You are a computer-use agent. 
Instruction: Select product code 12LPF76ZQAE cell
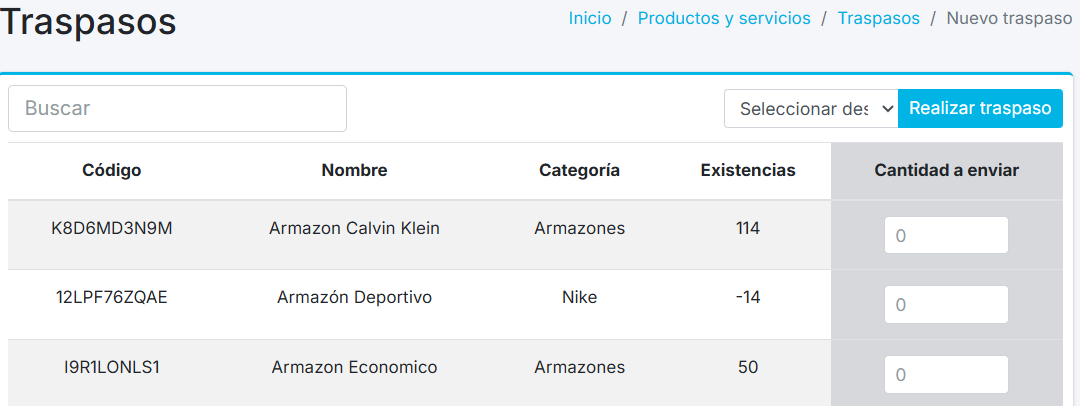point(111,297)
